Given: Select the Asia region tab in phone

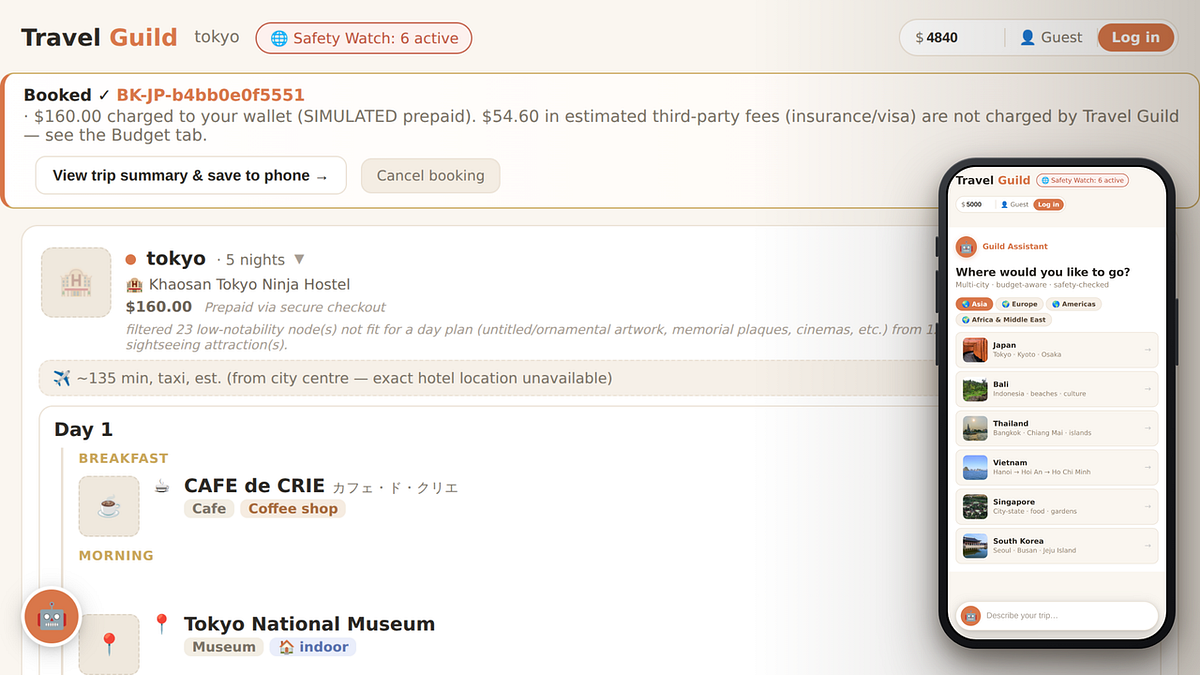Looking at the screenshot, I should [x=975, y=304].
